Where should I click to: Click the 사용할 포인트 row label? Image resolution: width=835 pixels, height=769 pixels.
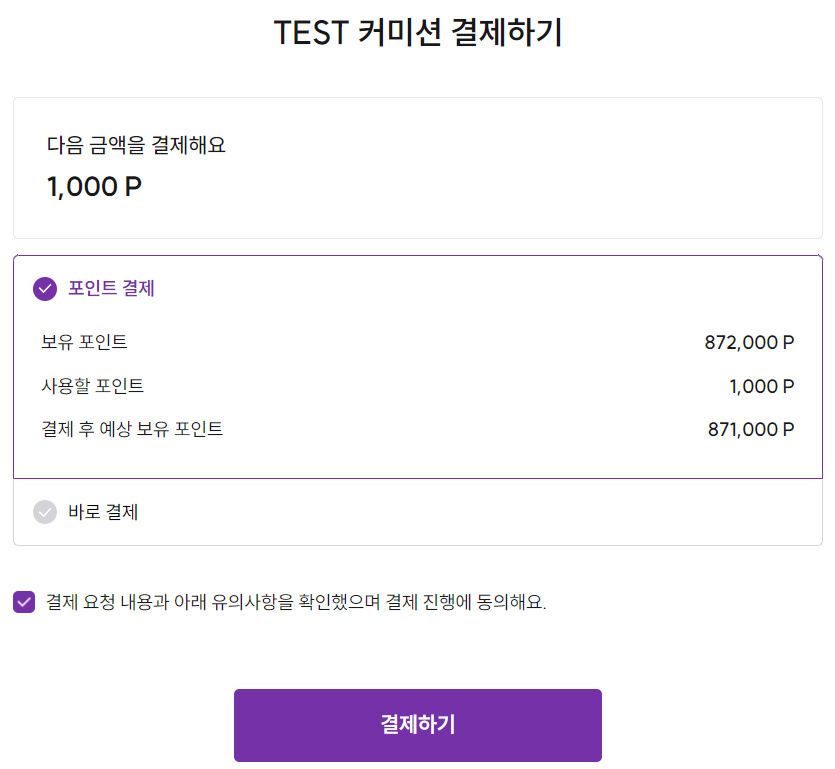pos(92,386)
